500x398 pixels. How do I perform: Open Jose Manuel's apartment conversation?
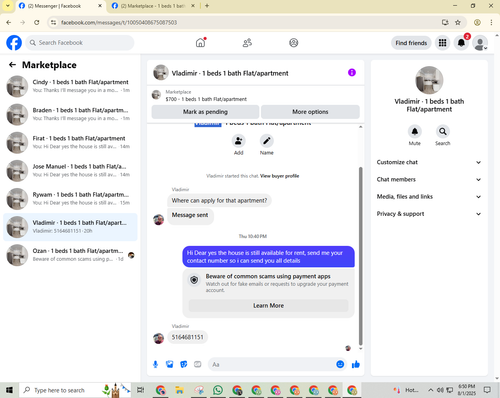70,171
